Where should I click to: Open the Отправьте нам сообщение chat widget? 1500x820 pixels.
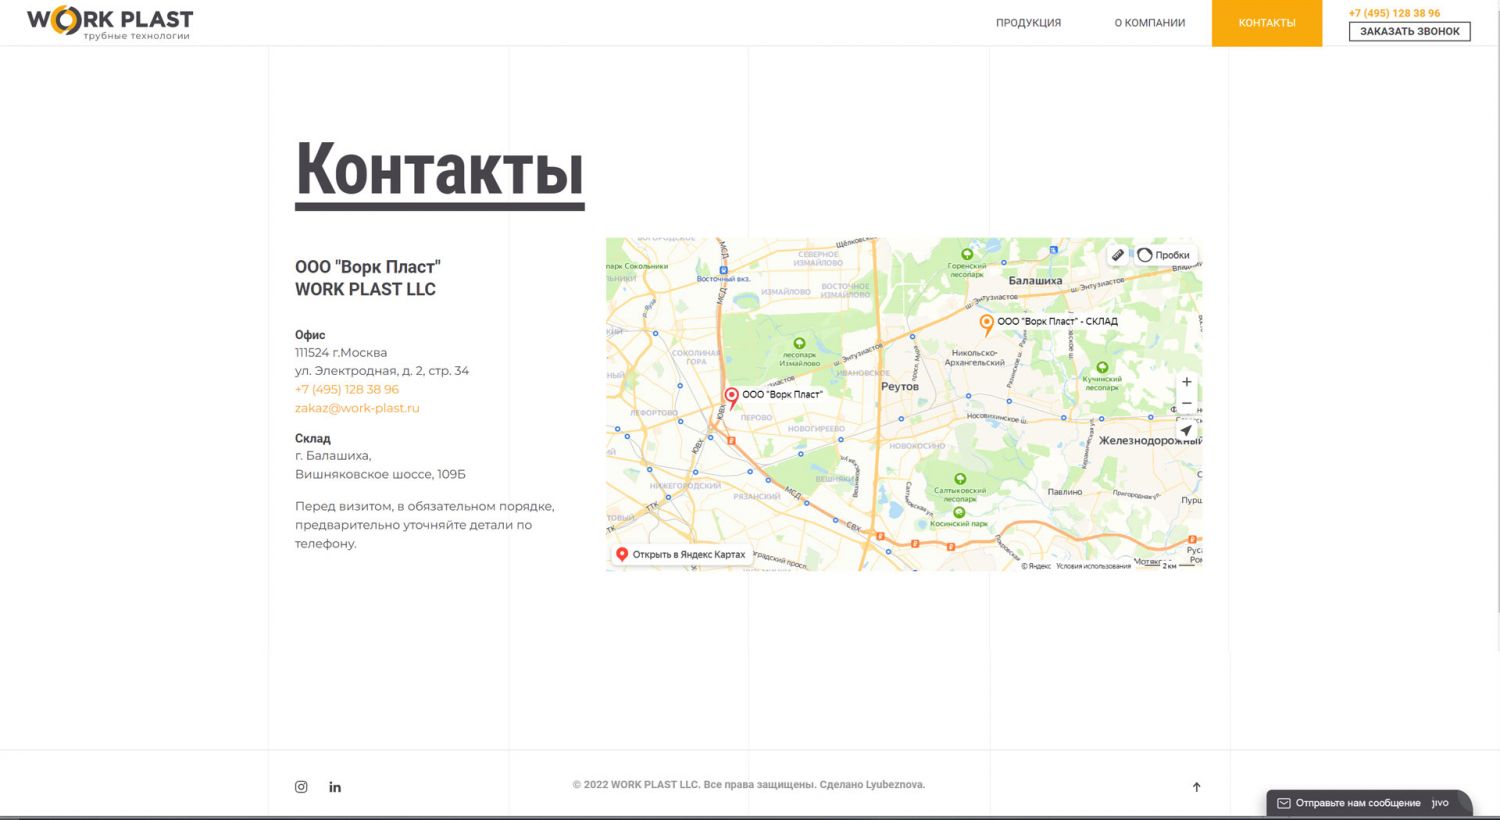1369,803
